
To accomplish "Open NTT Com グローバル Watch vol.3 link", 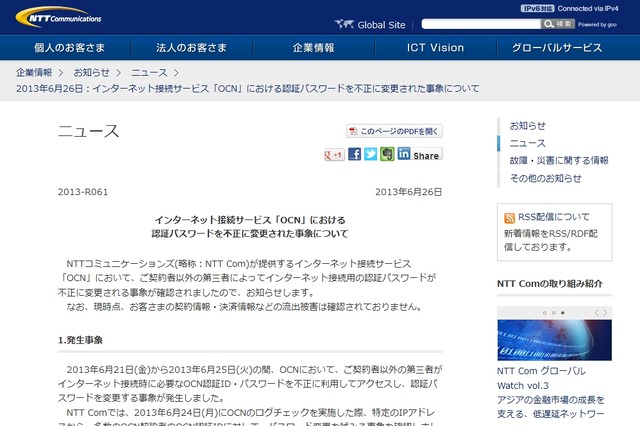I will pos(541,378).
